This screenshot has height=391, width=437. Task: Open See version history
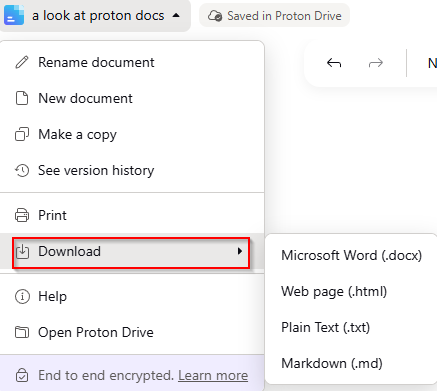tap(132, 170)
